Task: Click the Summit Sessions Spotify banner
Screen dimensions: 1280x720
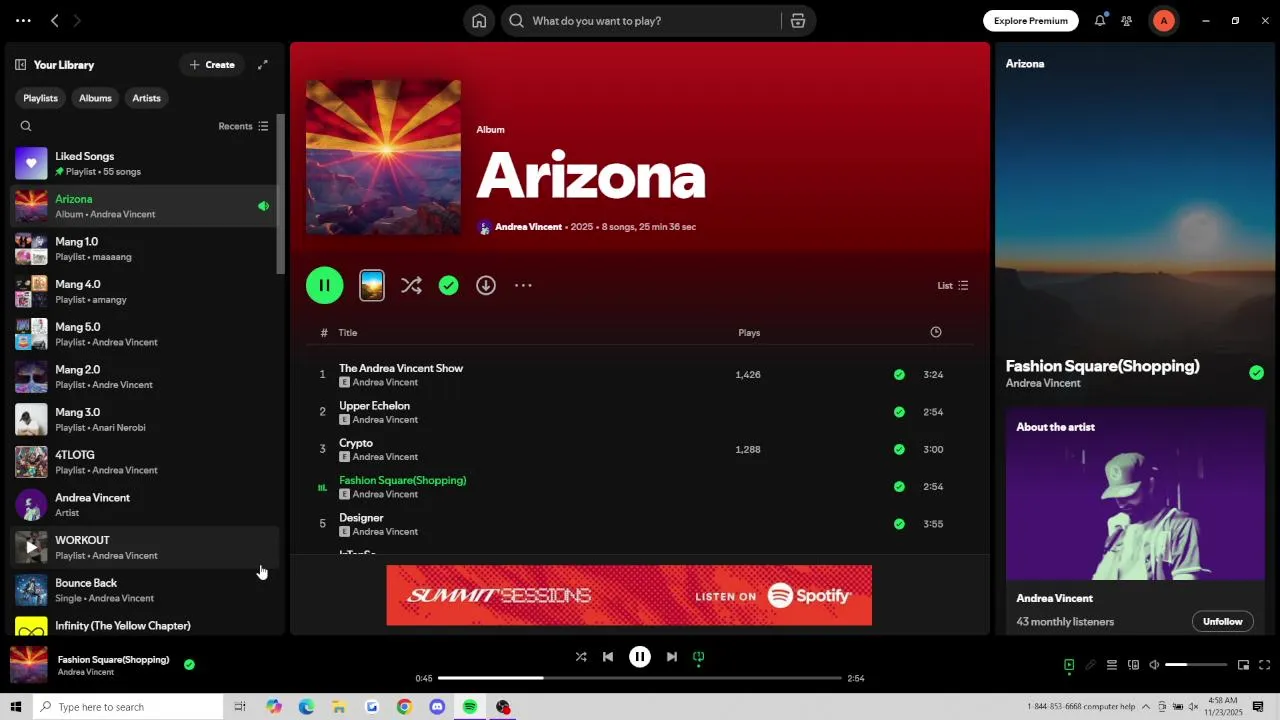Action: click(629, 595)
